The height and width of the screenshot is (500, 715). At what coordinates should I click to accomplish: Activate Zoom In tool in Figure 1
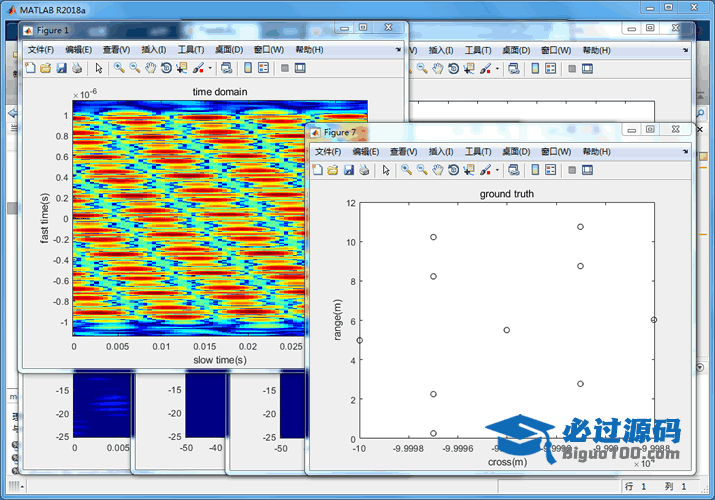pyautogui.click(x=119, y=68)
